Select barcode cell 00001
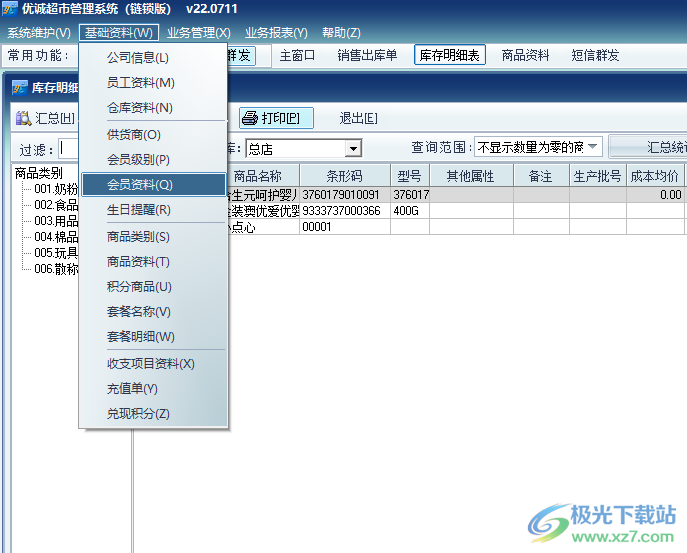This screenshot has height=553, width=687. (x=345, y=227)
